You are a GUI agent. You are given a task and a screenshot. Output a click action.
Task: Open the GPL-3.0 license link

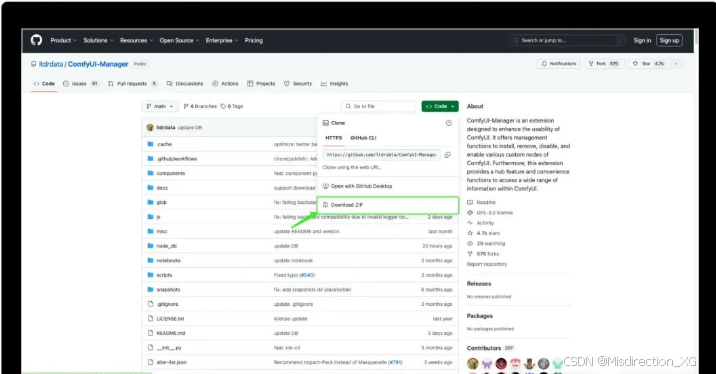[490, 213]
